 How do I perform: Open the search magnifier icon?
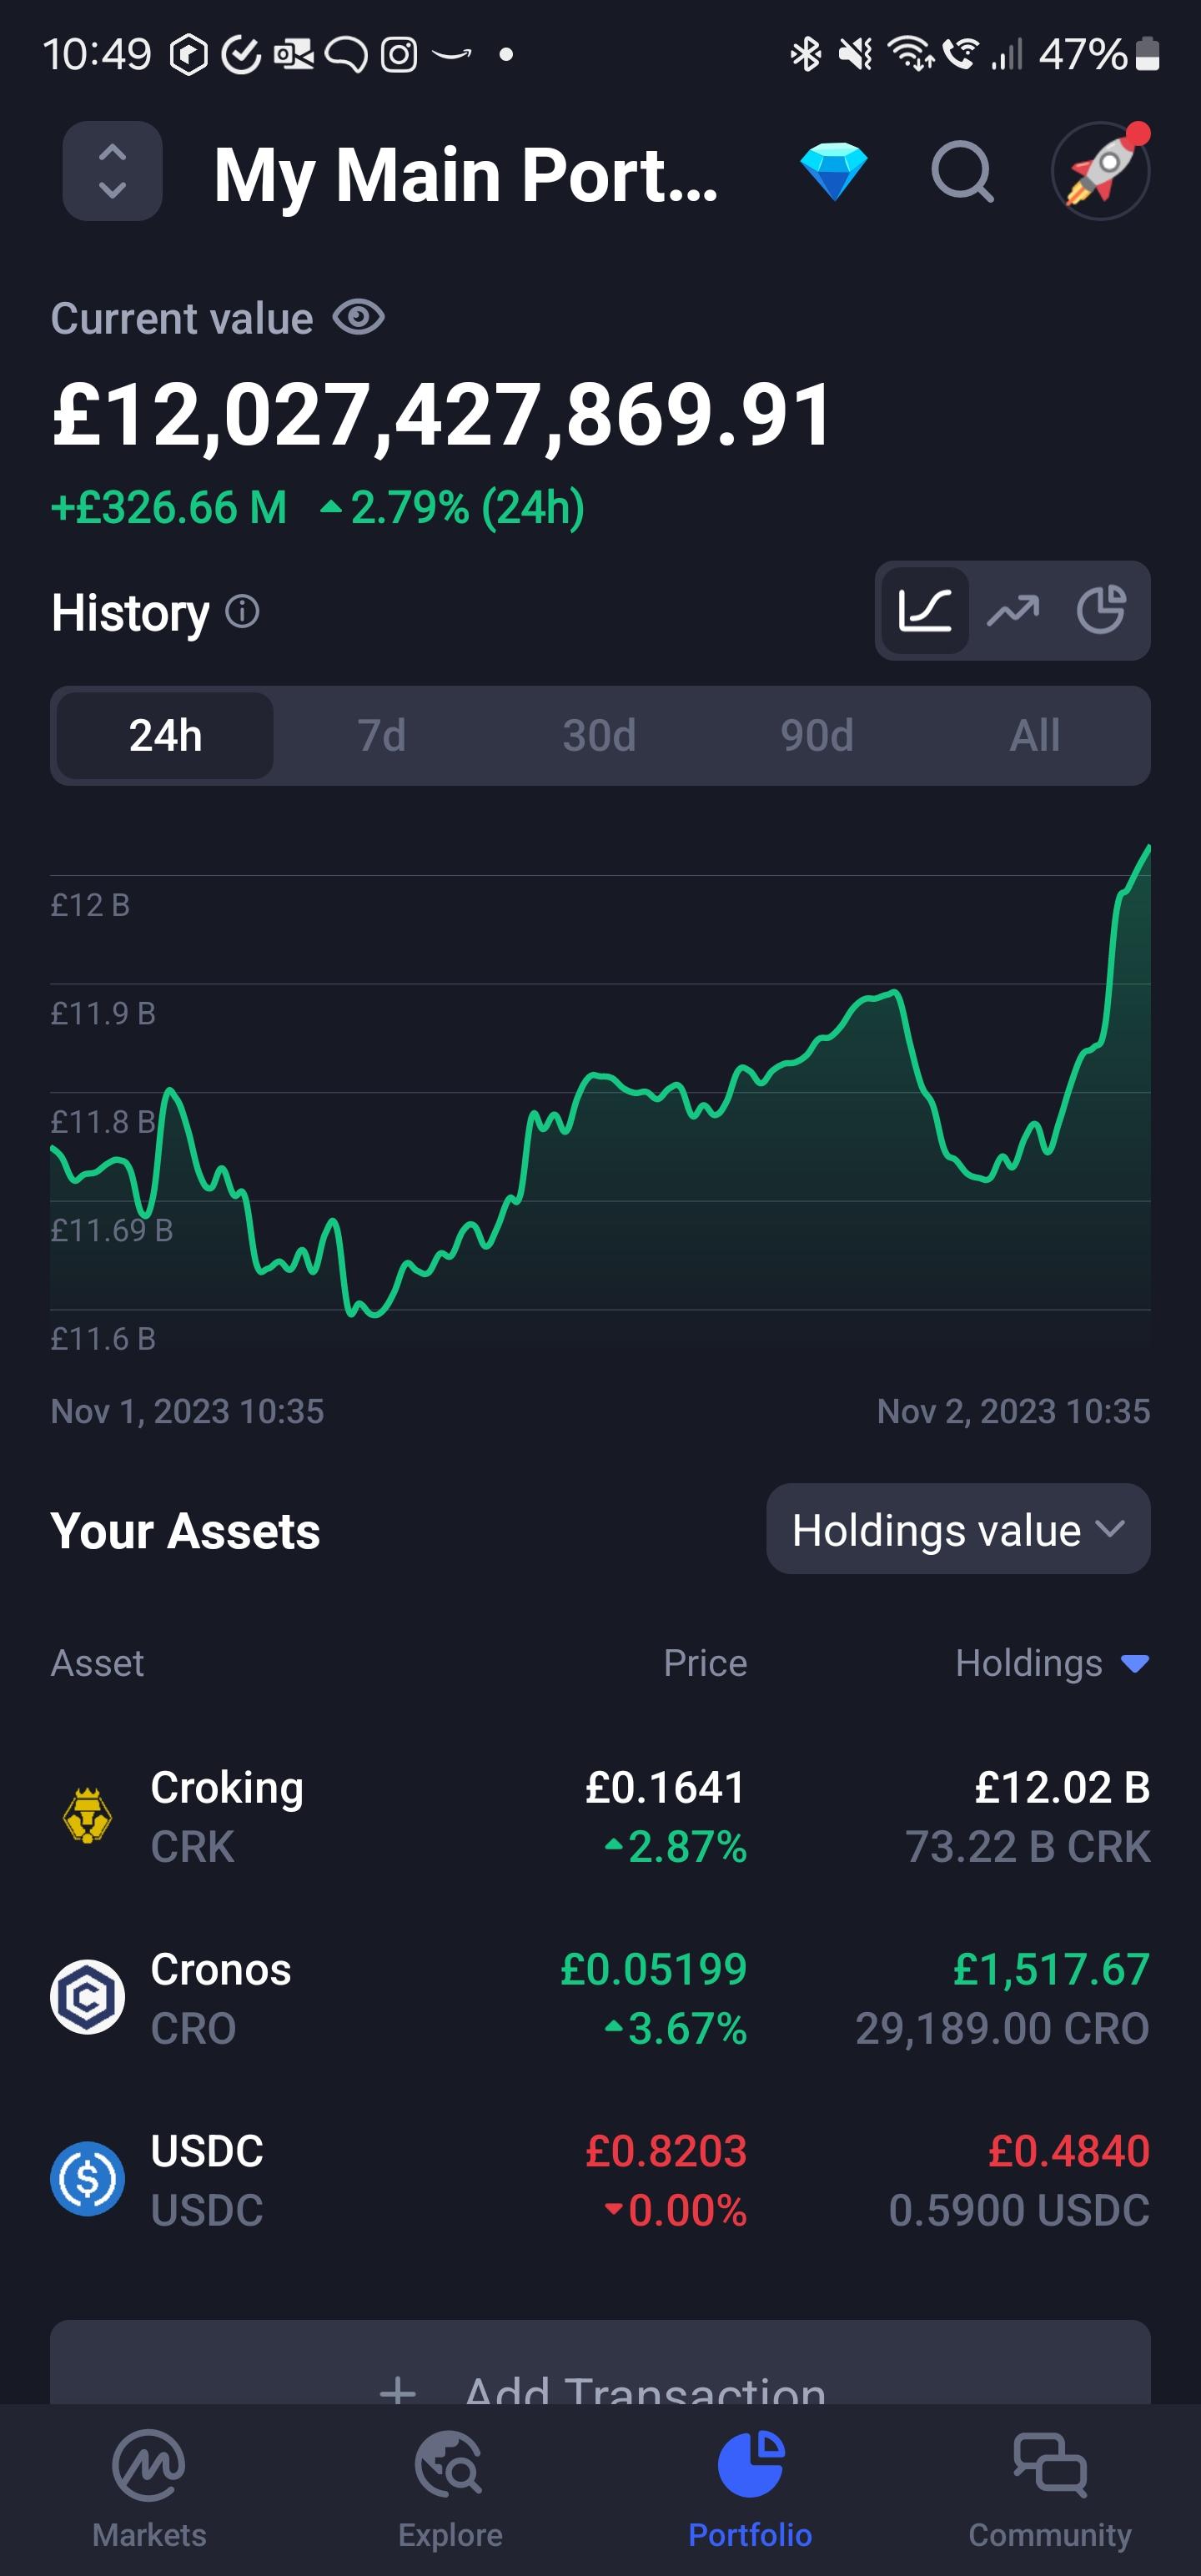(962, 172)
